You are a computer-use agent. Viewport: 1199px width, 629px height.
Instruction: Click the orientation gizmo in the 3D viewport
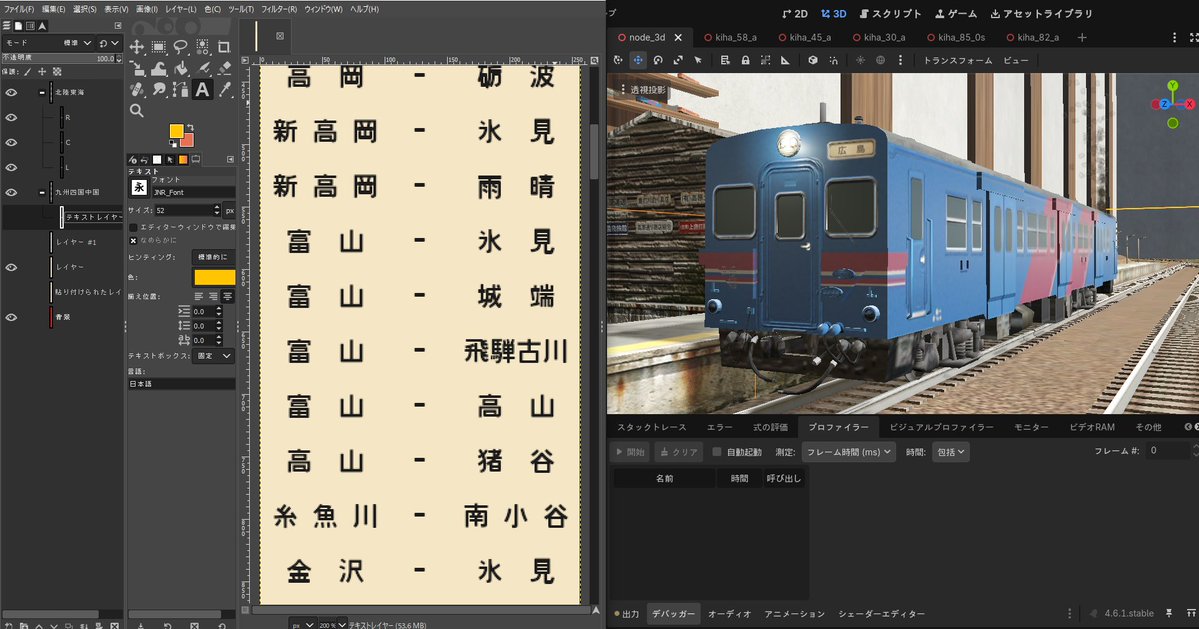[x=1172, y=104]
